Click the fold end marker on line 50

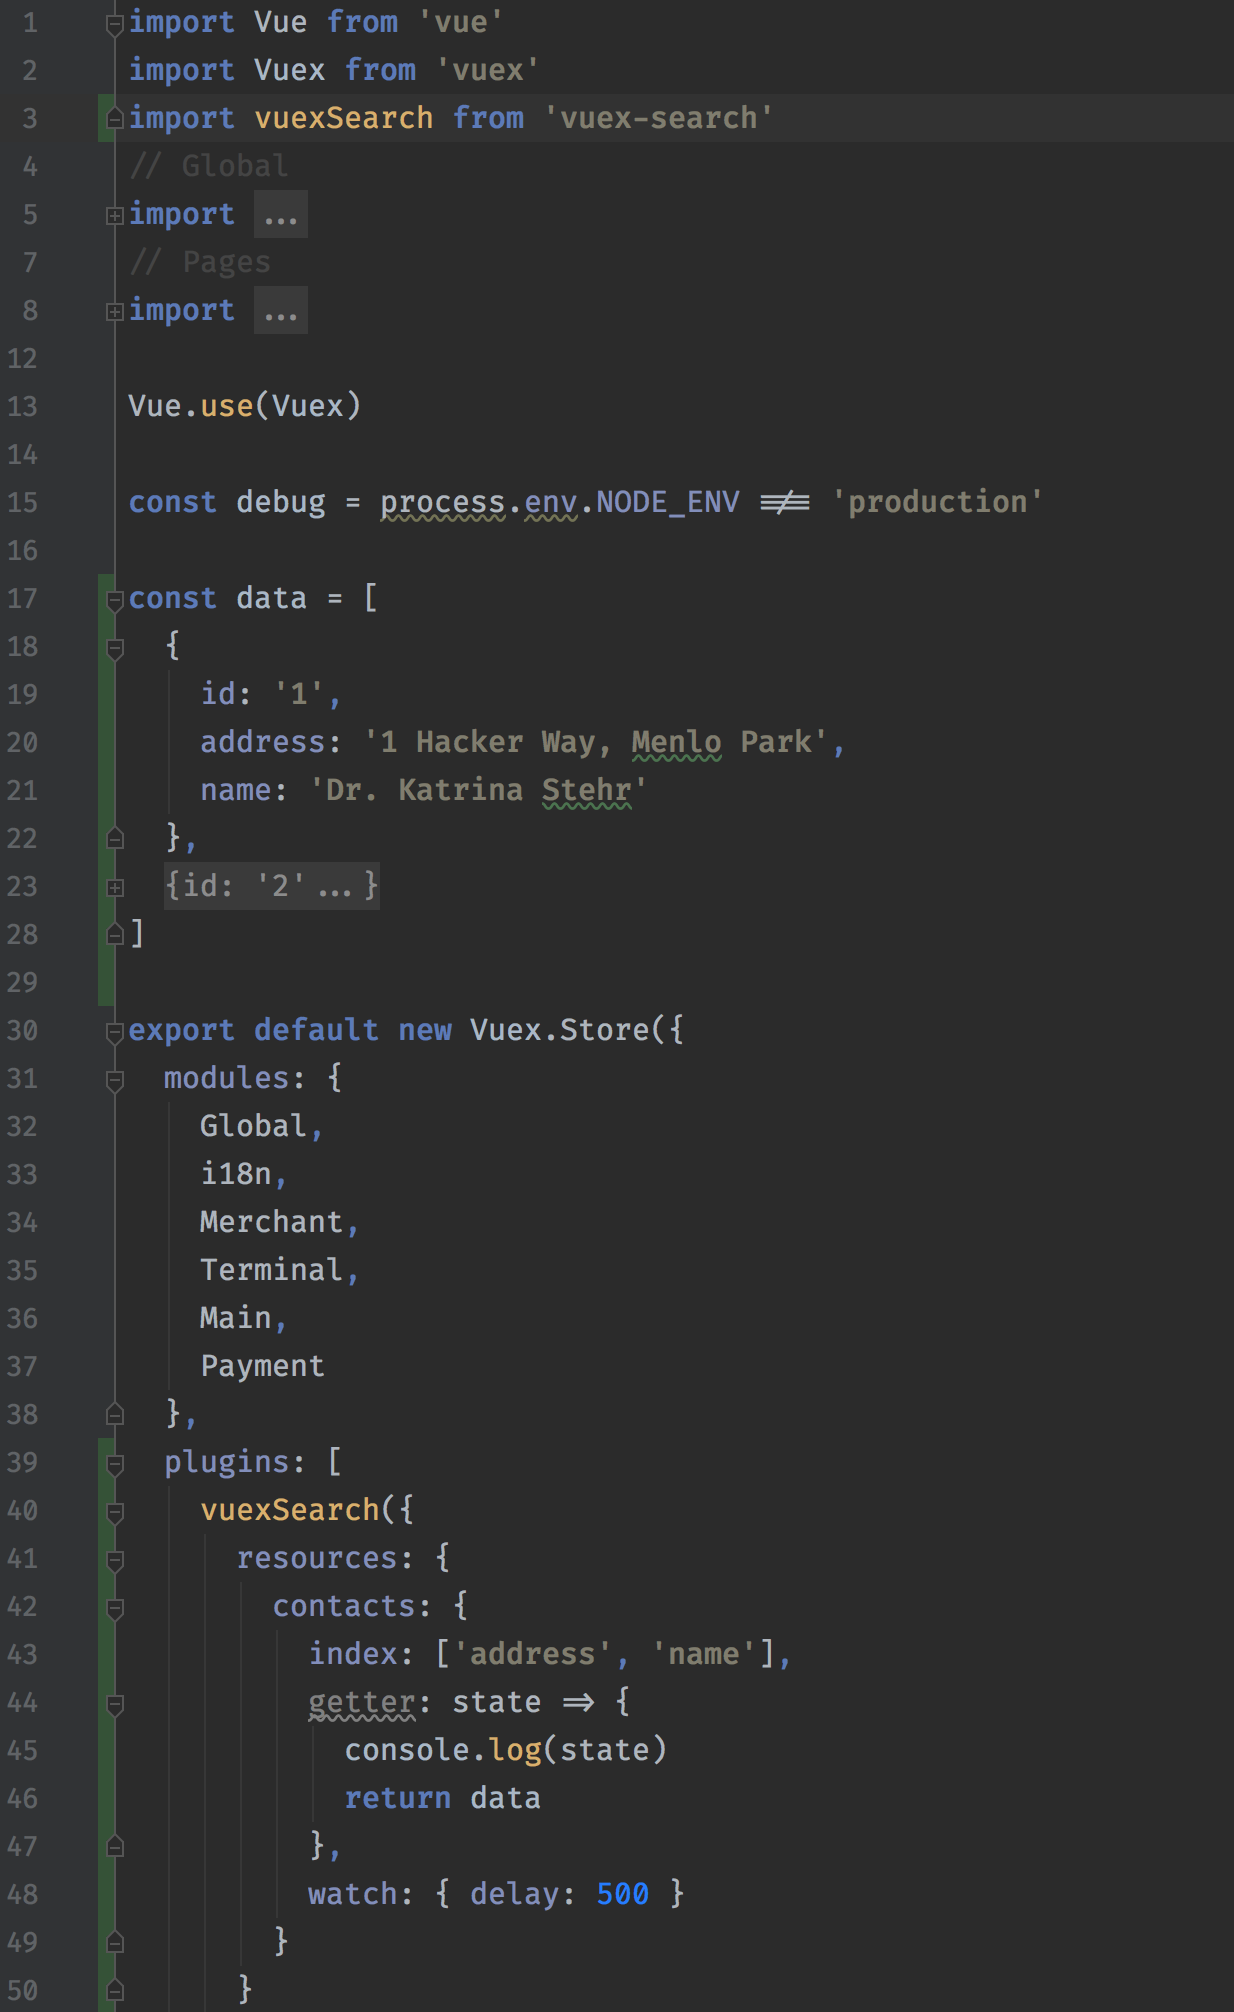(x=115, y=1991)
